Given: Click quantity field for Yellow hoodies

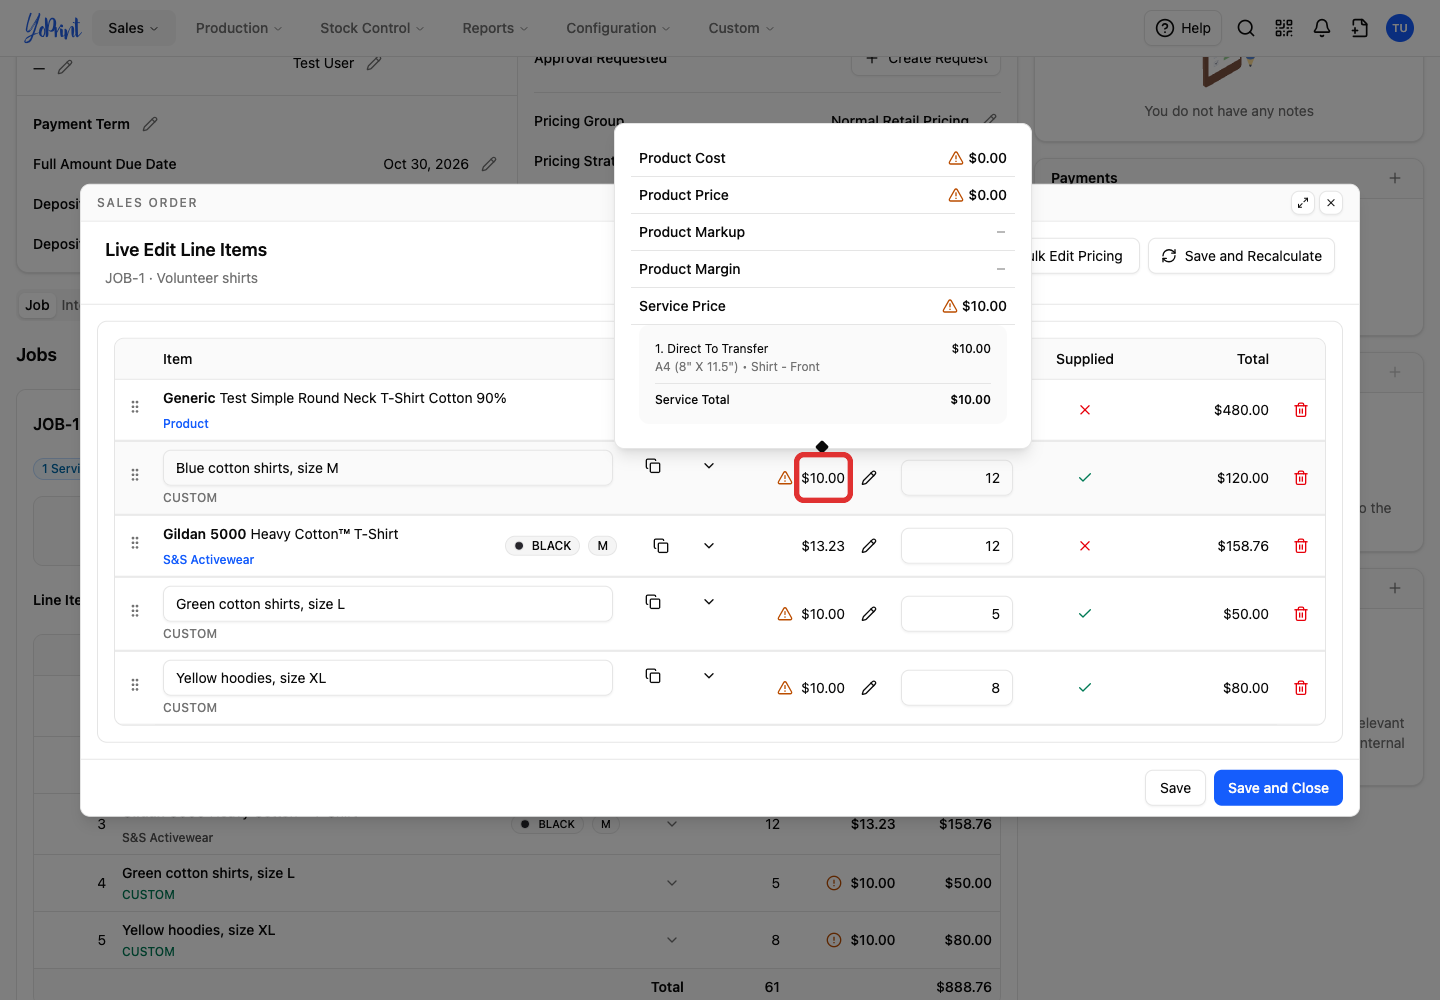Looking at the screenshot, I should 957,688.
